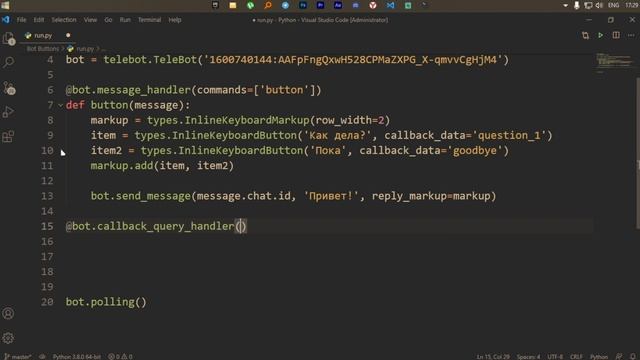Click inside callback_query_handler parentheses
The image size is (640, 360).
[x=241, y=226]
